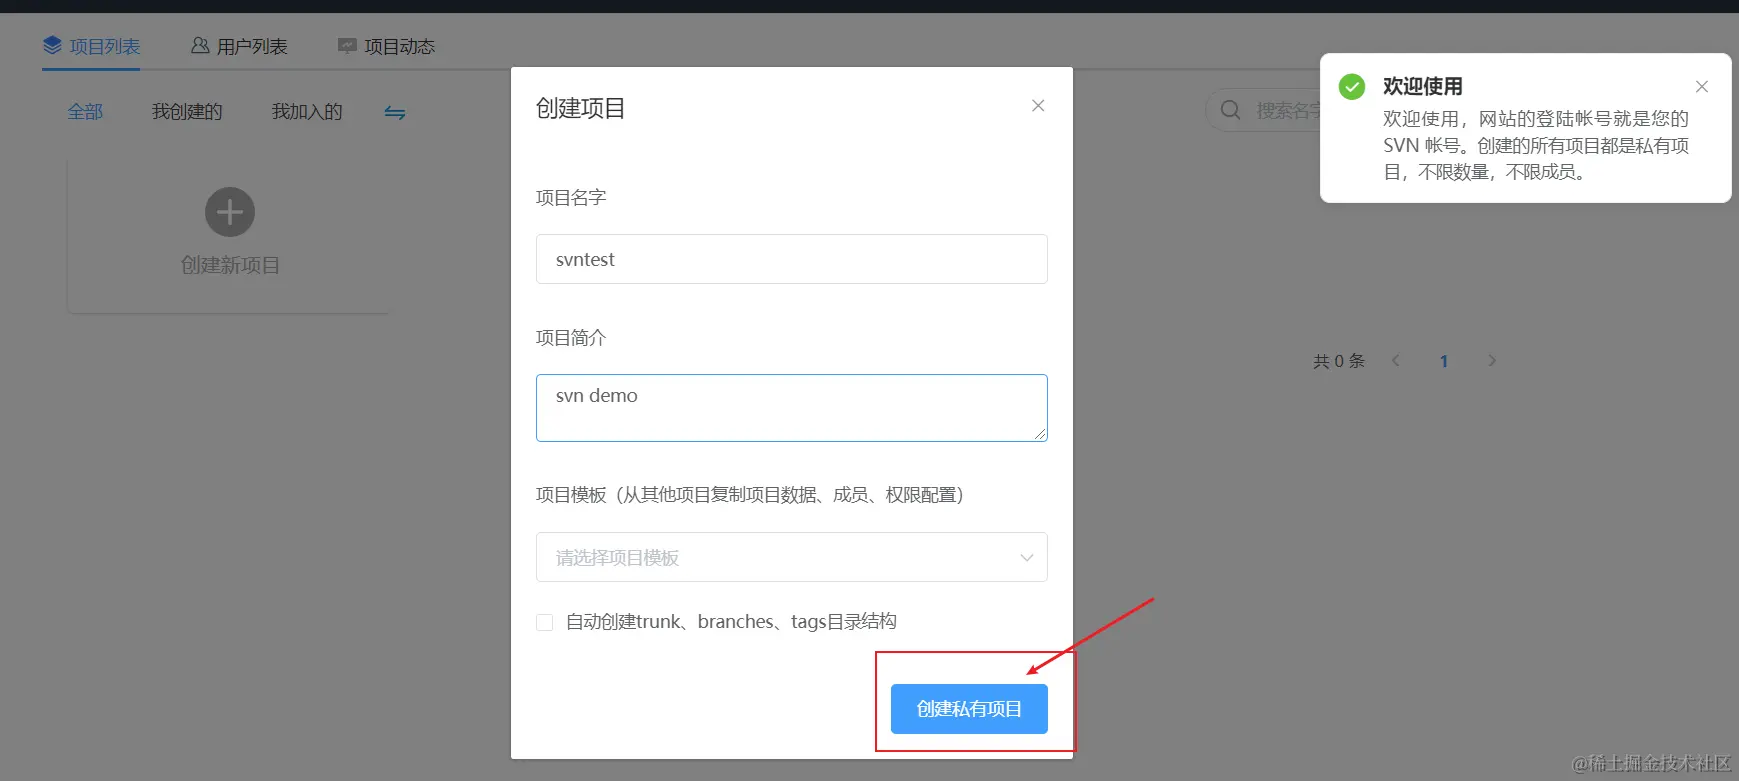Select the 我加入的 filter
The image size is (1739, 781).
tap(307, 112)
